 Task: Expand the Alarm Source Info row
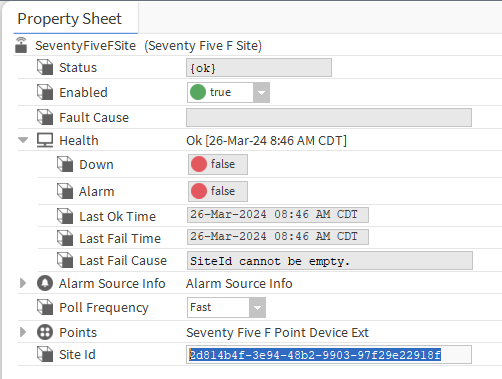23,283
